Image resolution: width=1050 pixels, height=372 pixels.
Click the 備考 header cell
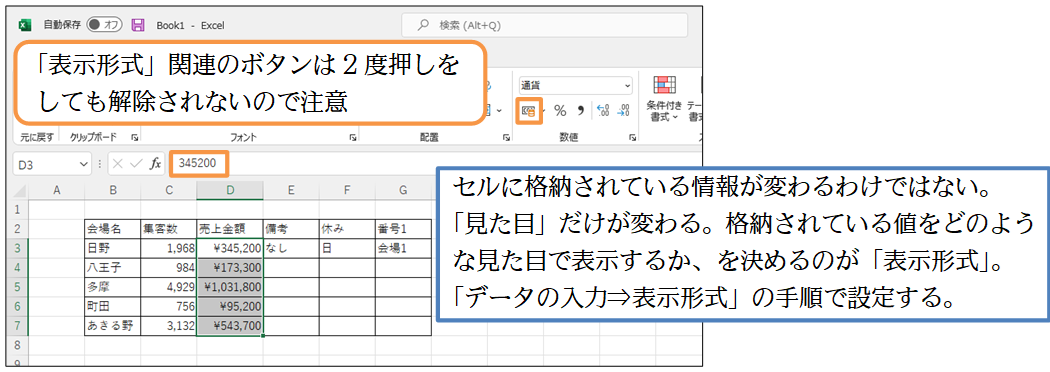(291, 228)
